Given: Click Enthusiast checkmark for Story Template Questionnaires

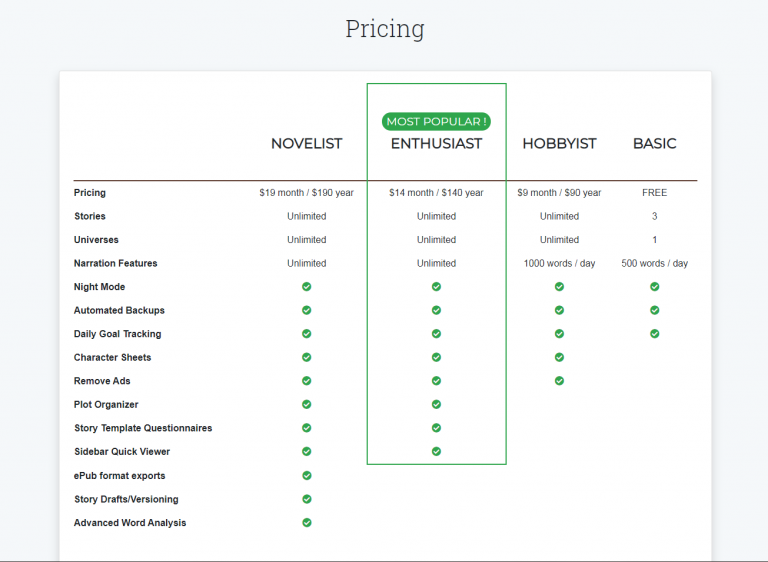Looking at the screenshot, I should pos(436,428).
